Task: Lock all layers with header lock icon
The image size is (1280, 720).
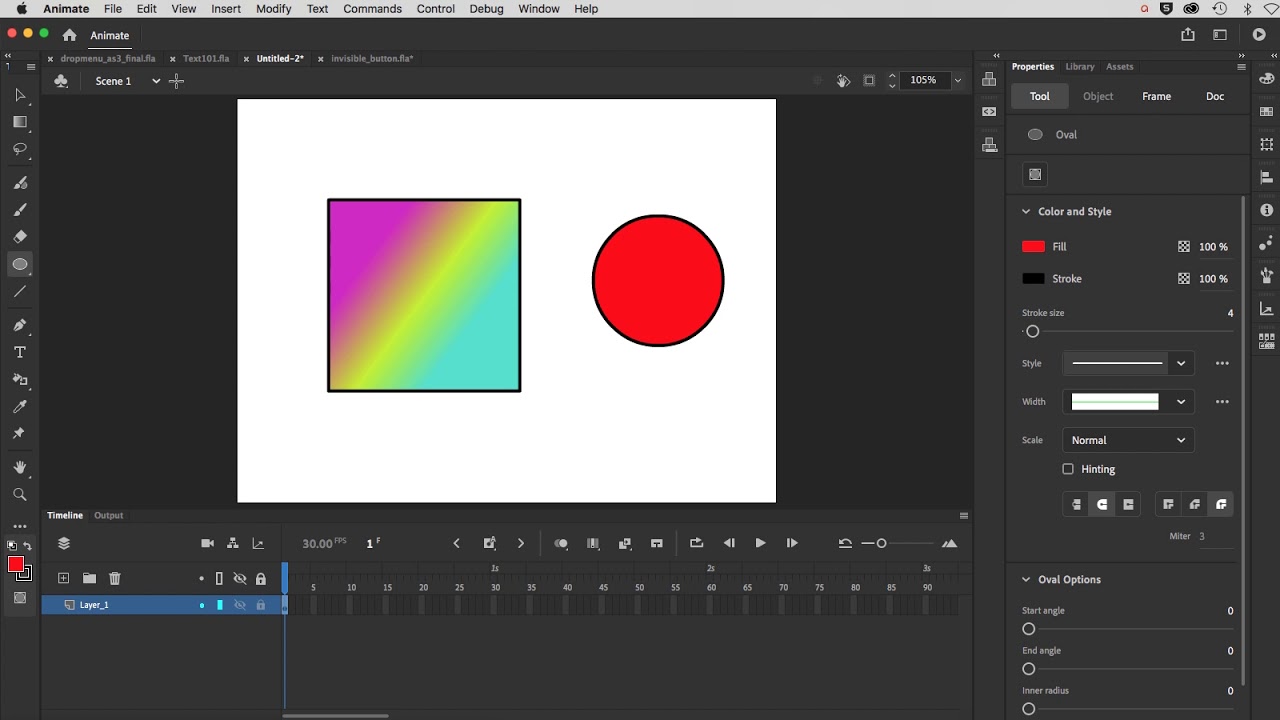Action: coord(261,579)
